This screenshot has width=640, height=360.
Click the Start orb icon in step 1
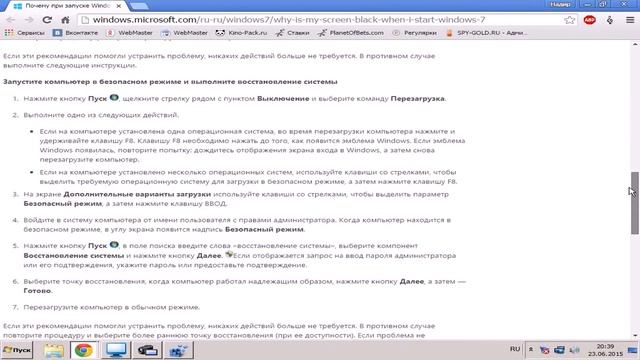[x=114, y=98]
